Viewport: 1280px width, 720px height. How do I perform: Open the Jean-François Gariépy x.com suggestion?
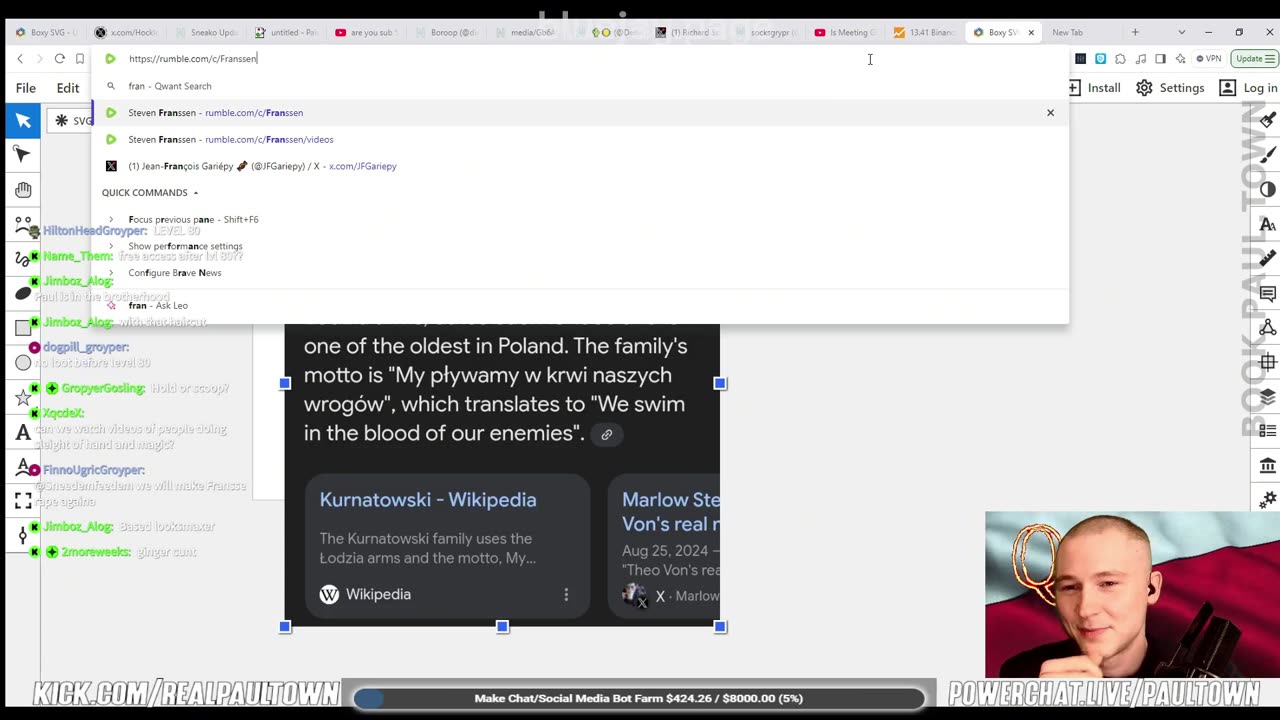pyautogui.click(x=580, y=166)
